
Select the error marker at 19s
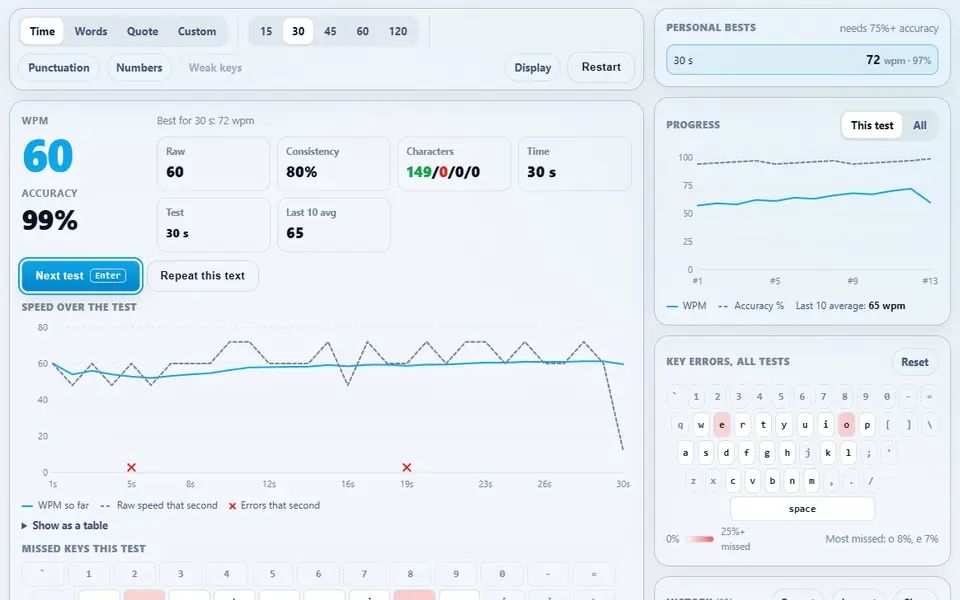[x=407, y=467]
